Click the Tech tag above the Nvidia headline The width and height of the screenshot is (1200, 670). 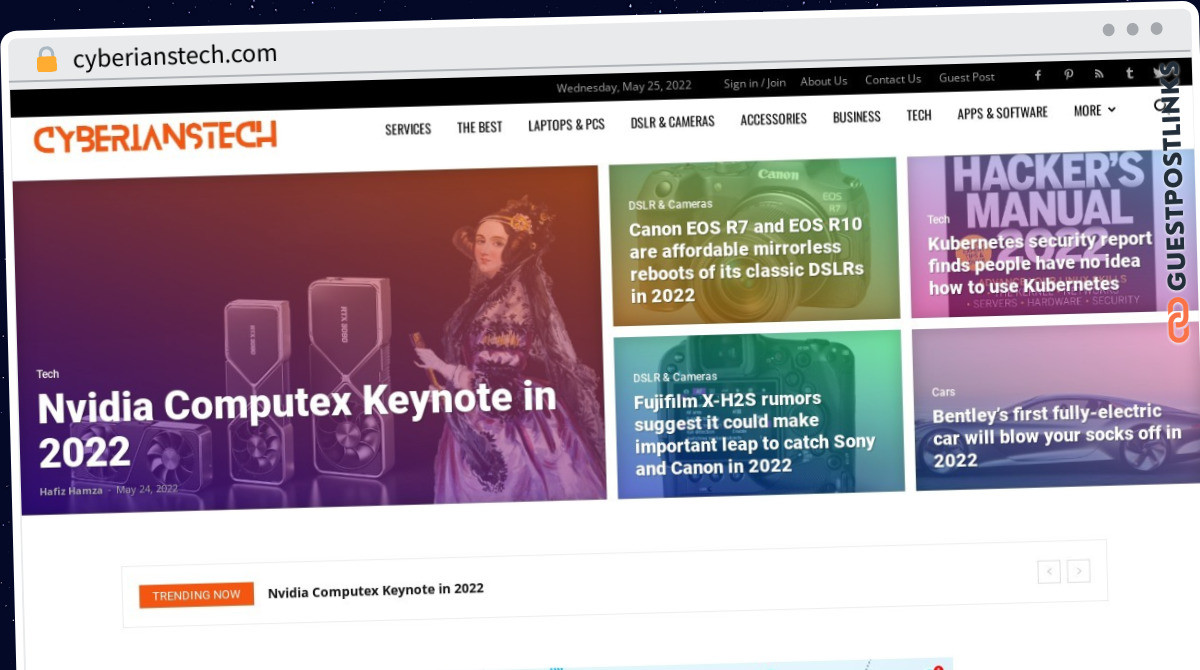point(48,374)
